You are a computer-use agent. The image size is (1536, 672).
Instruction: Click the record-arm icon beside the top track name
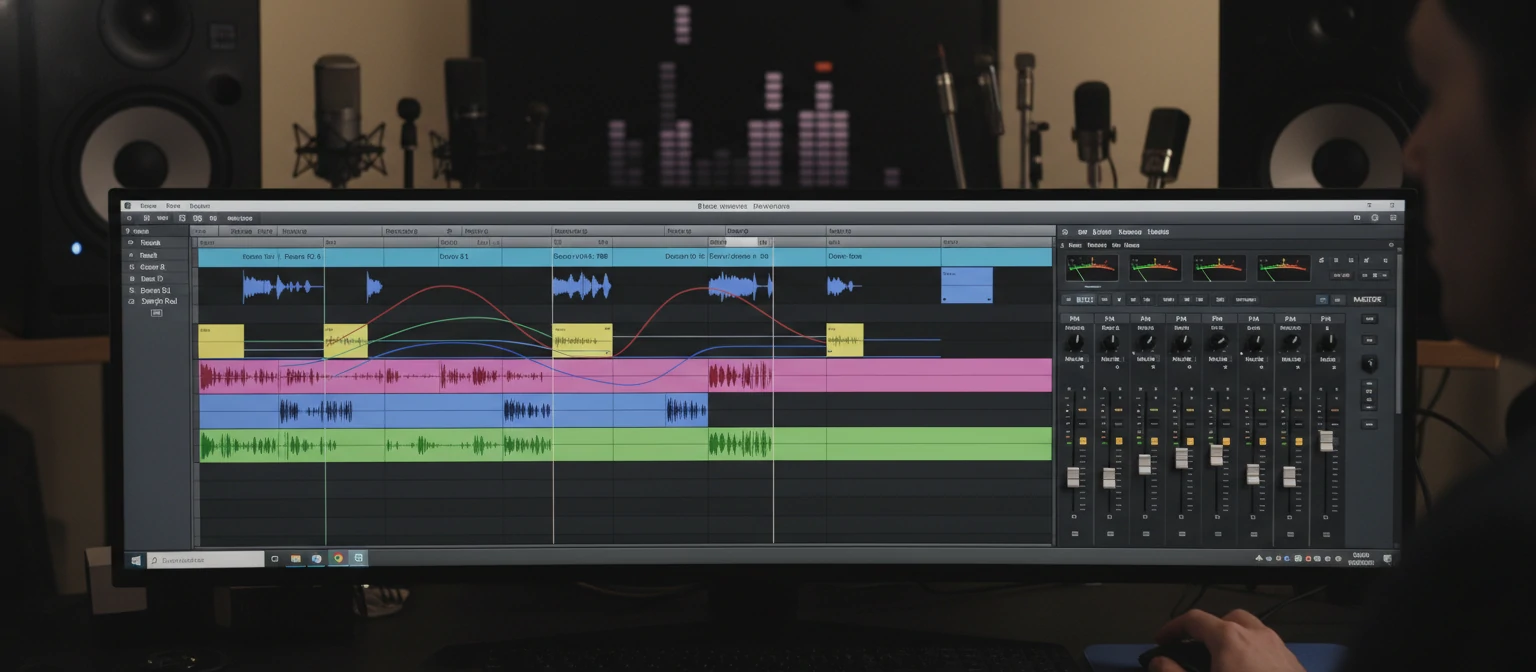[x=130, y=243]
